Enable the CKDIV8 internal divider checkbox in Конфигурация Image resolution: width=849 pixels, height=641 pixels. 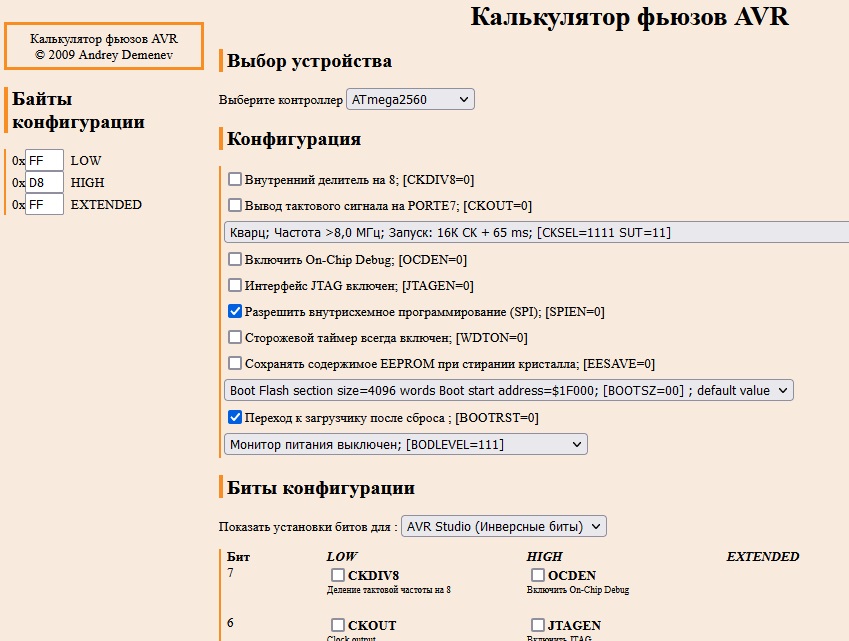(234, 179)
